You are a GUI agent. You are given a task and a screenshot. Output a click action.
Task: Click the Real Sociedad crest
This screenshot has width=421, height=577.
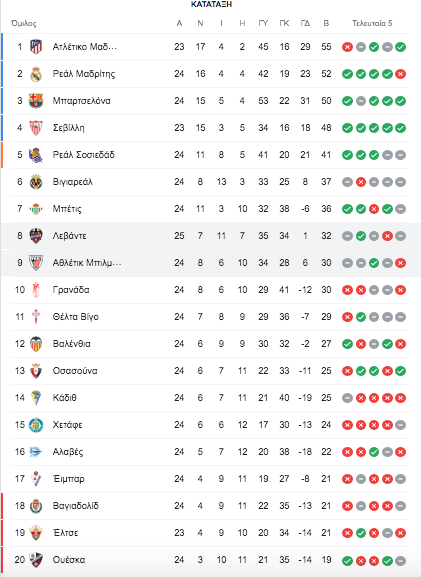tap(36, 155)
